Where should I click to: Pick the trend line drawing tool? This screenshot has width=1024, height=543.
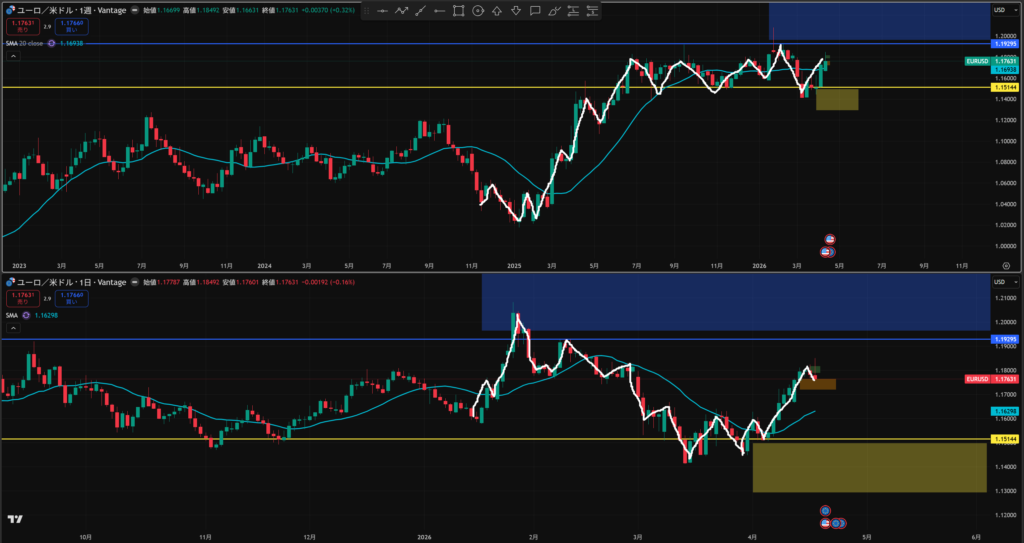tap(421, 11)
